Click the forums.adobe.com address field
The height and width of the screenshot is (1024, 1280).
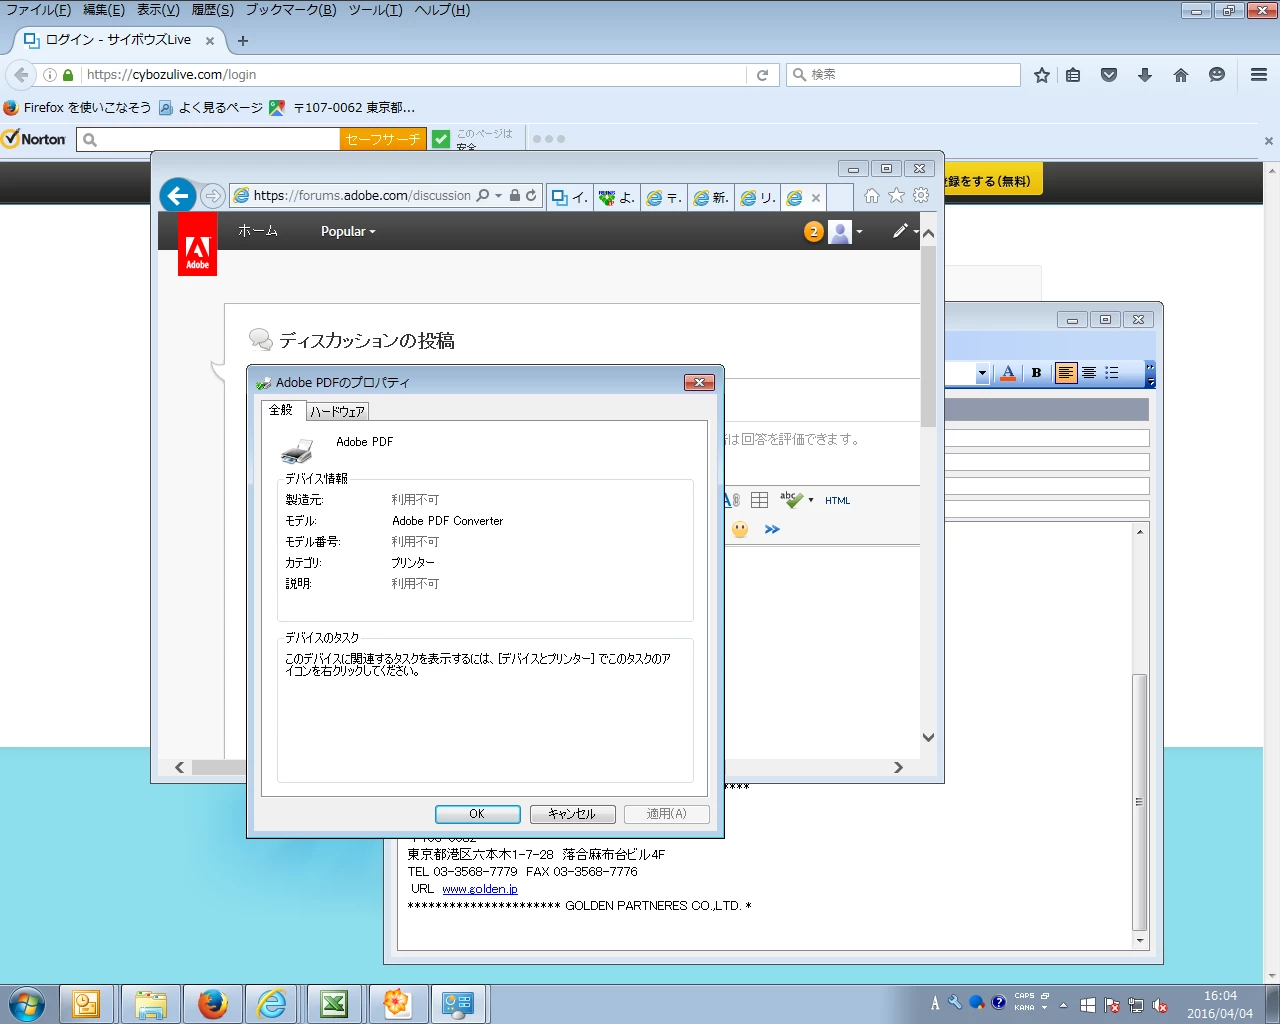362,196
